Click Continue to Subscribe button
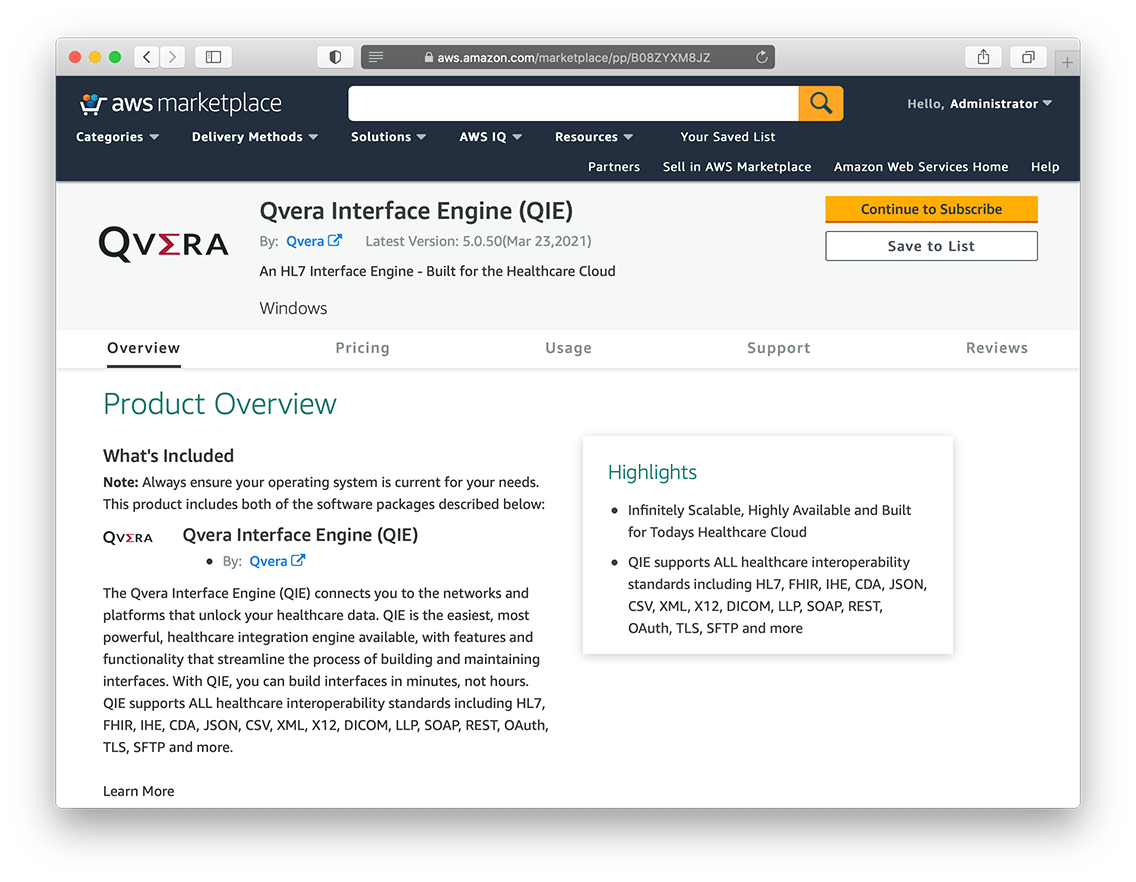Image resolution: width=1136 pixels, height=882 pixels. (932, 209)
